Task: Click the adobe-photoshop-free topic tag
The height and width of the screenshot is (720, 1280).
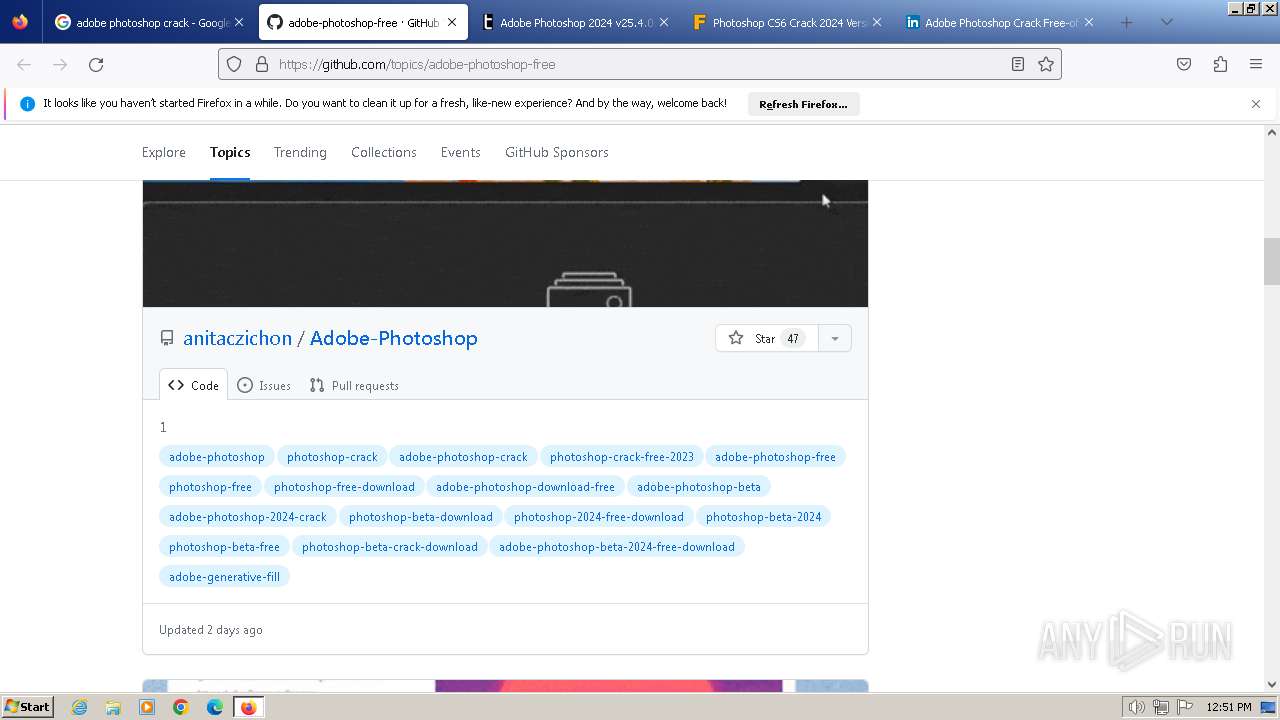Action: coord(775,457)
